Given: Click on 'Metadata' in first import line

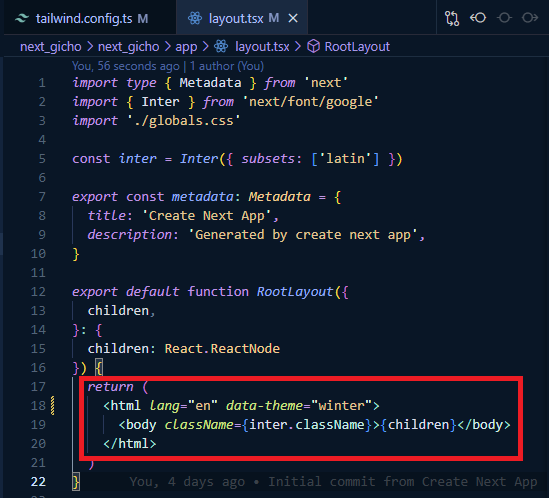Looking at the screenshot, I should point(210,83).
